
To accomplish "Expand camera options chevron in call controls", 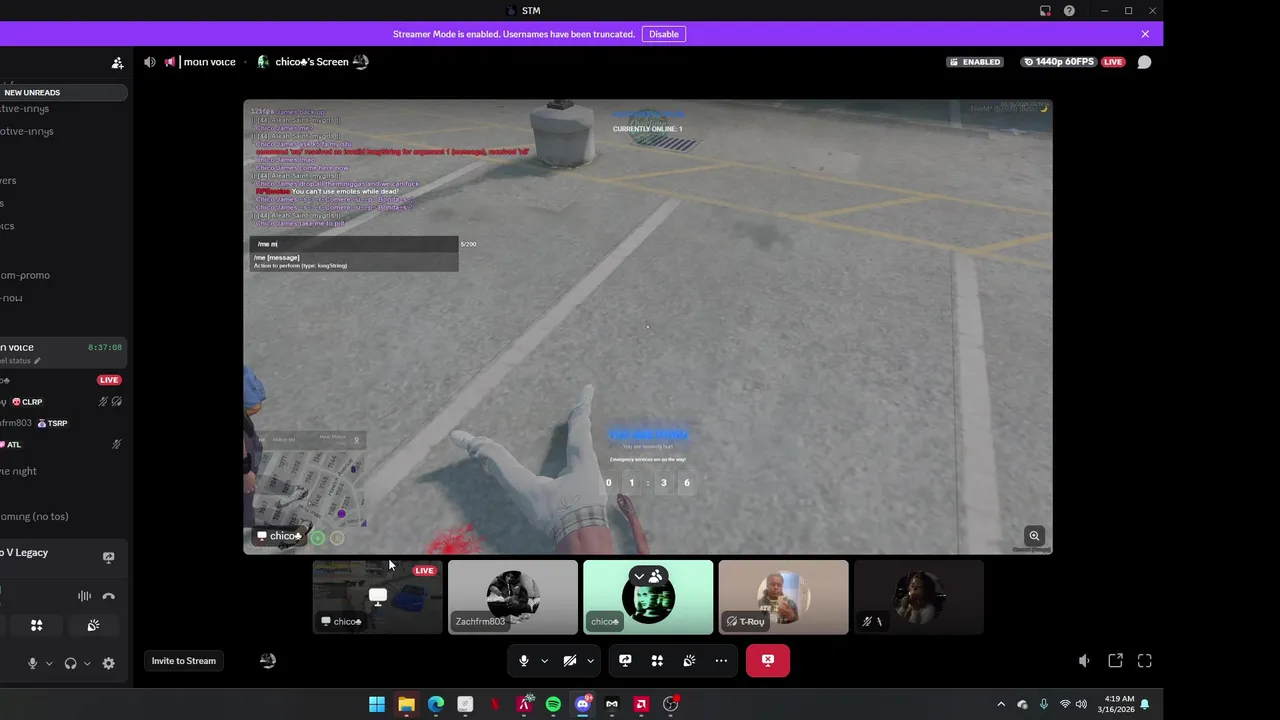I will 590,661.
